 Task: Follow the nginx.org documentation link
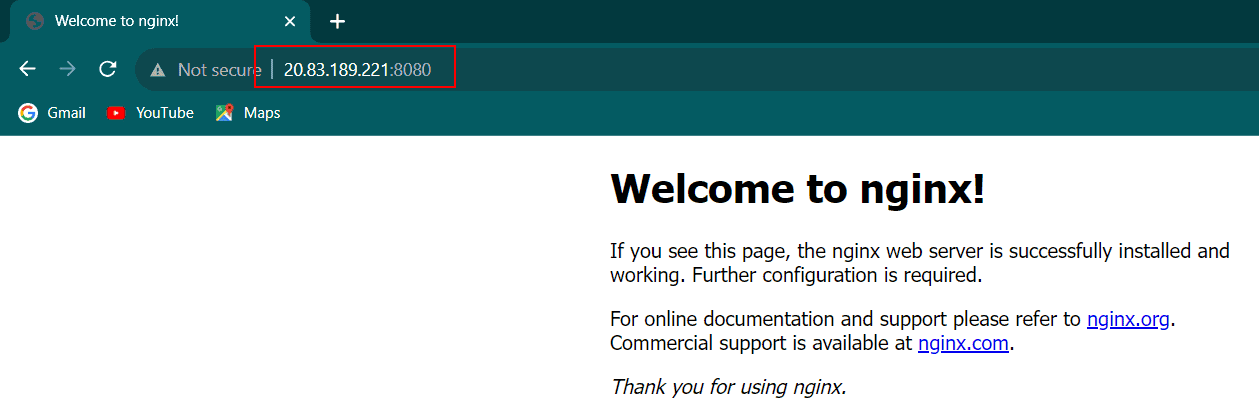coord(1128,320)
